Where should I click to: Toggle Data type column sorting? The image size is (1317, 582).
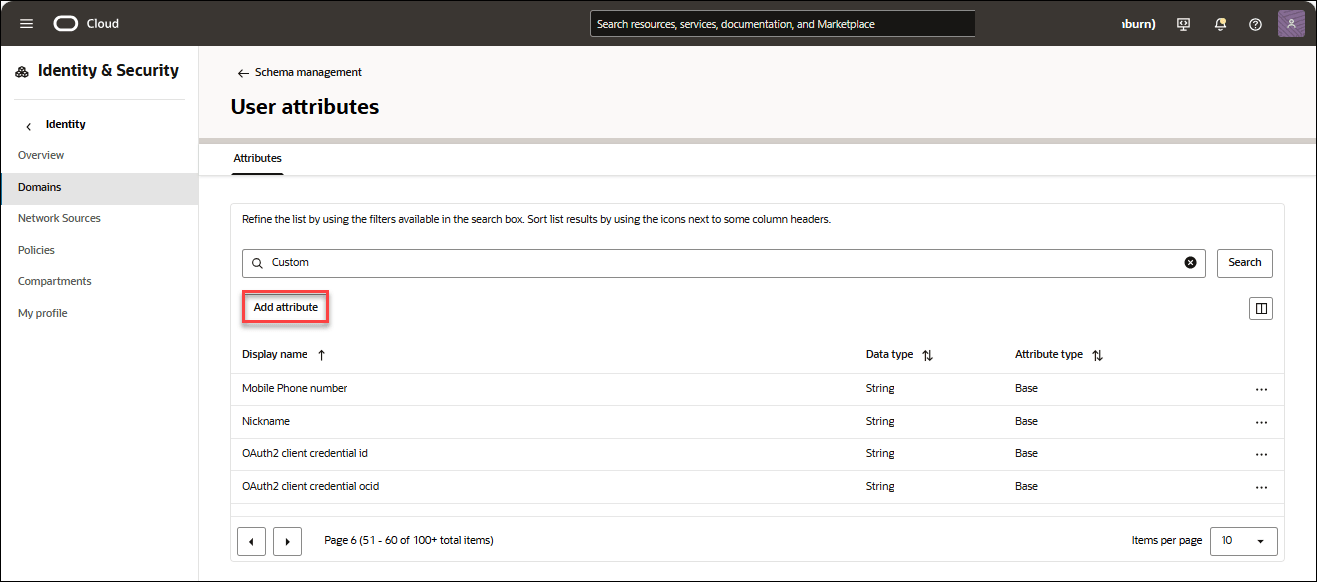coord(926,354)
